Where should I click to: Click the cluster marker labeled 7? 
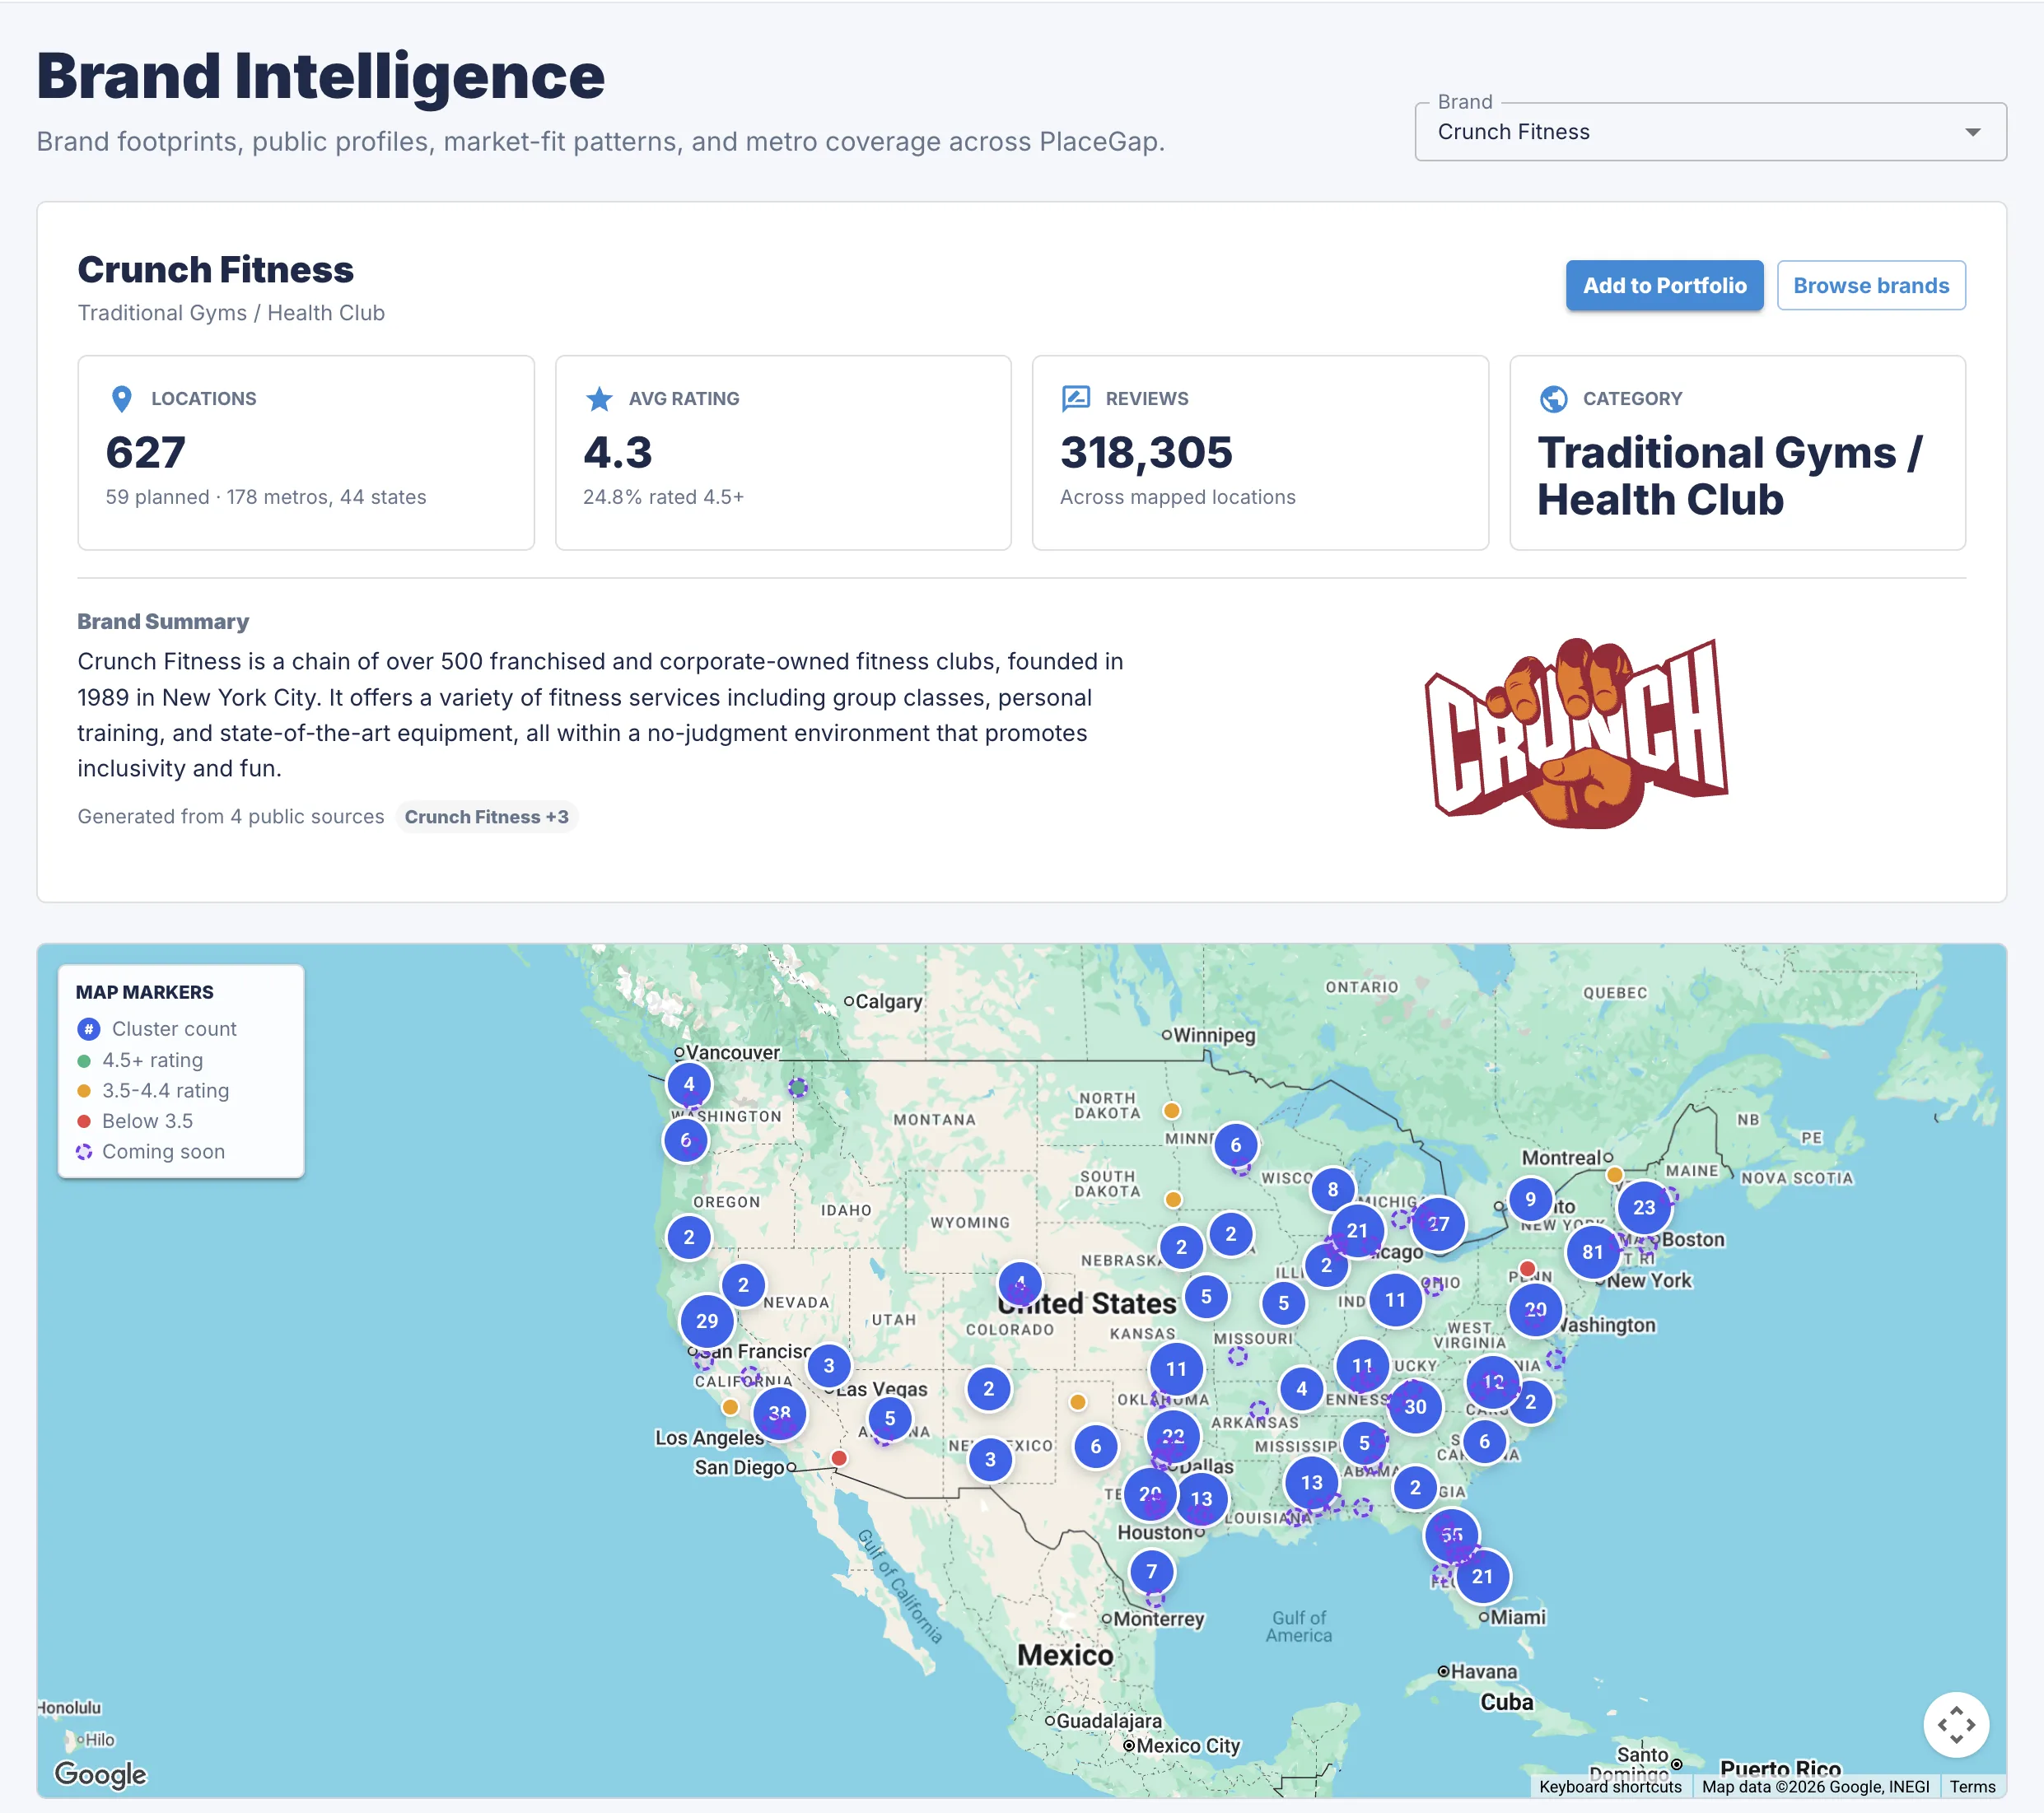1151,1571
